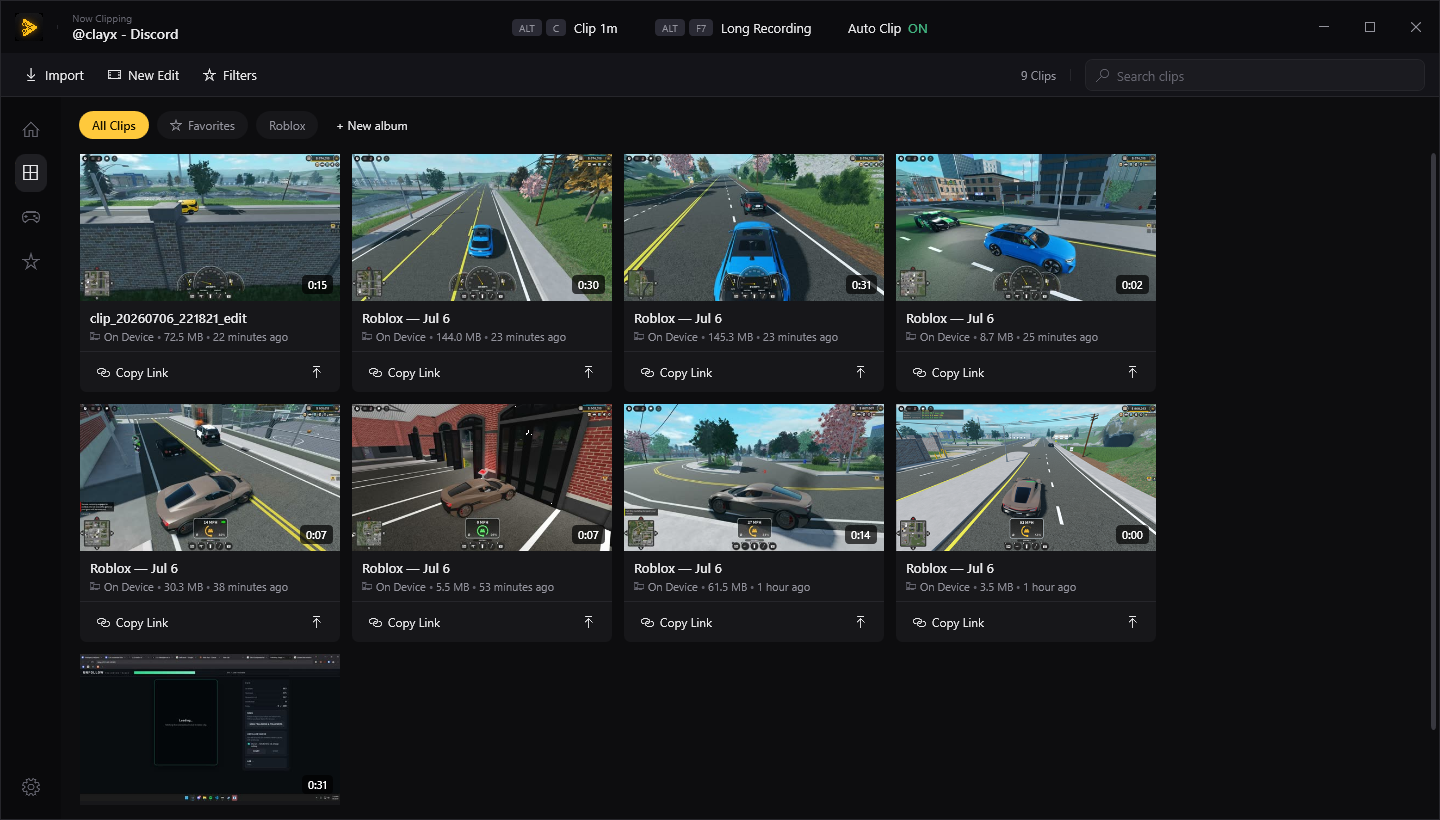Screen dimensions: 1440x820
Task: Click folder icon beside 61.5 MB clip info
Action: [639, 587]
